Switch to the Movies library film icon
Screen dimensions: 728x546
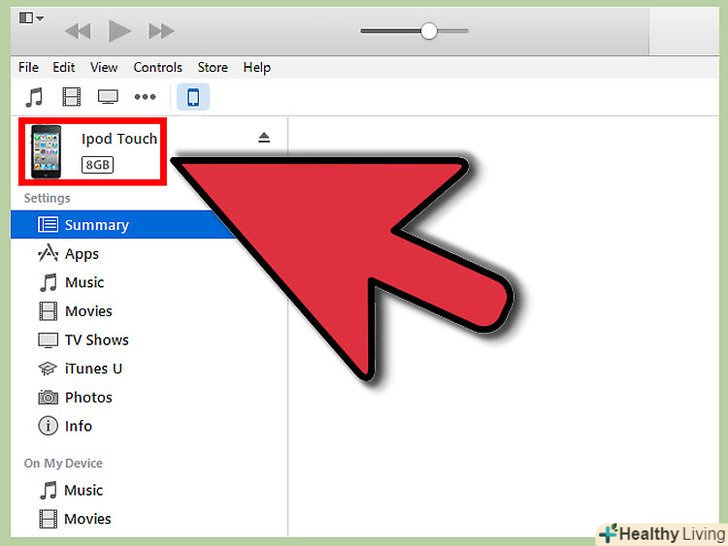(72, 97)
